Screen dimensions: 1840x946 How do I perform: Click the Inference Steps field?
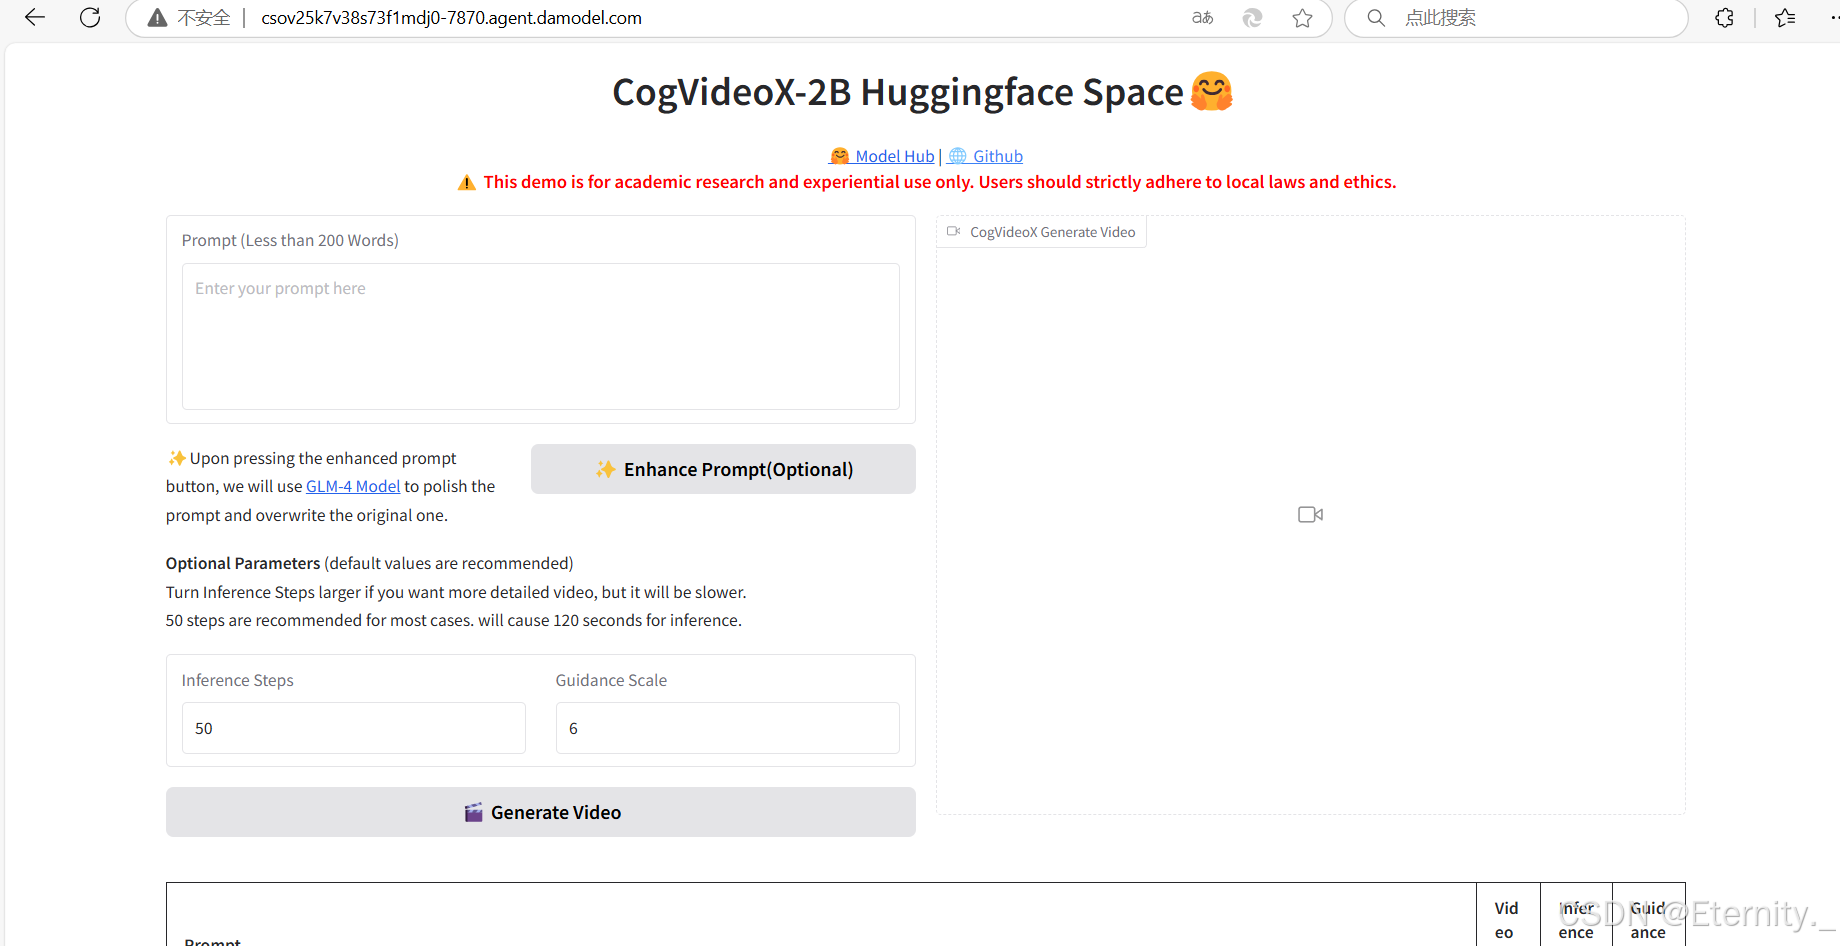click(x=354, y=728)
